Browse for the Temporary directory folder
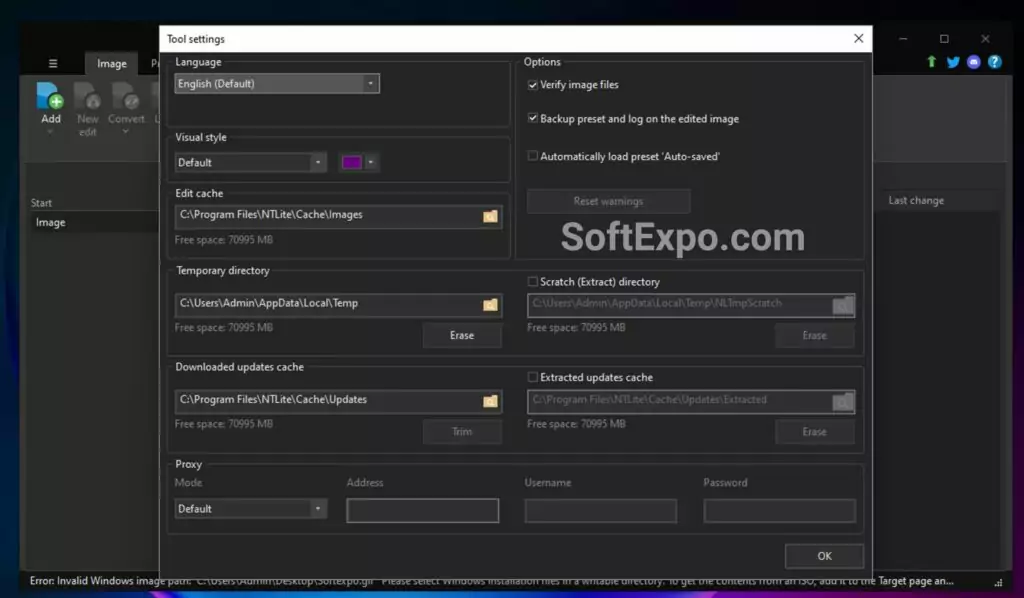Image resolution: width=1024 pixels, height=598 pixels. (489, 304)
